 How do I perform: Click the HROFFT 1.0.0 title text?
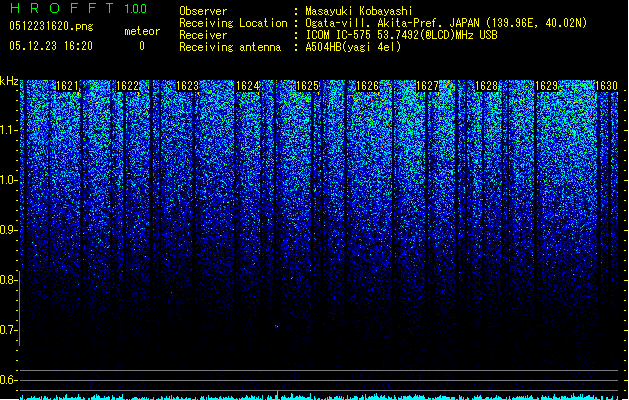79,8
